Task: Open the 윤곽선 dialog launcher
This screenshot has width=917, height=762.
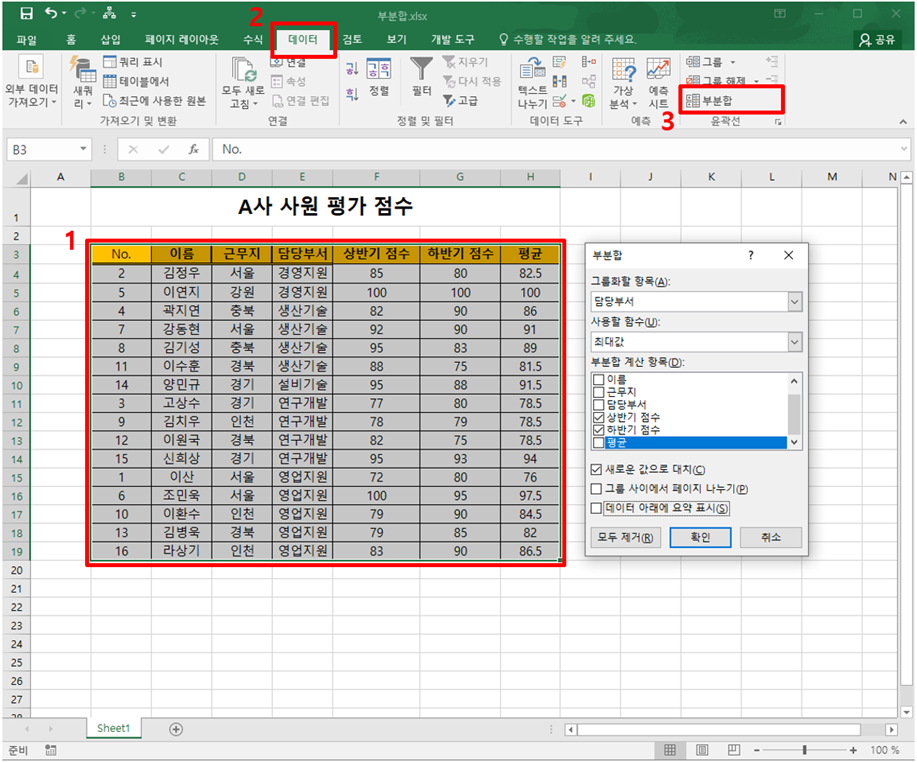Action: [778, 122]
